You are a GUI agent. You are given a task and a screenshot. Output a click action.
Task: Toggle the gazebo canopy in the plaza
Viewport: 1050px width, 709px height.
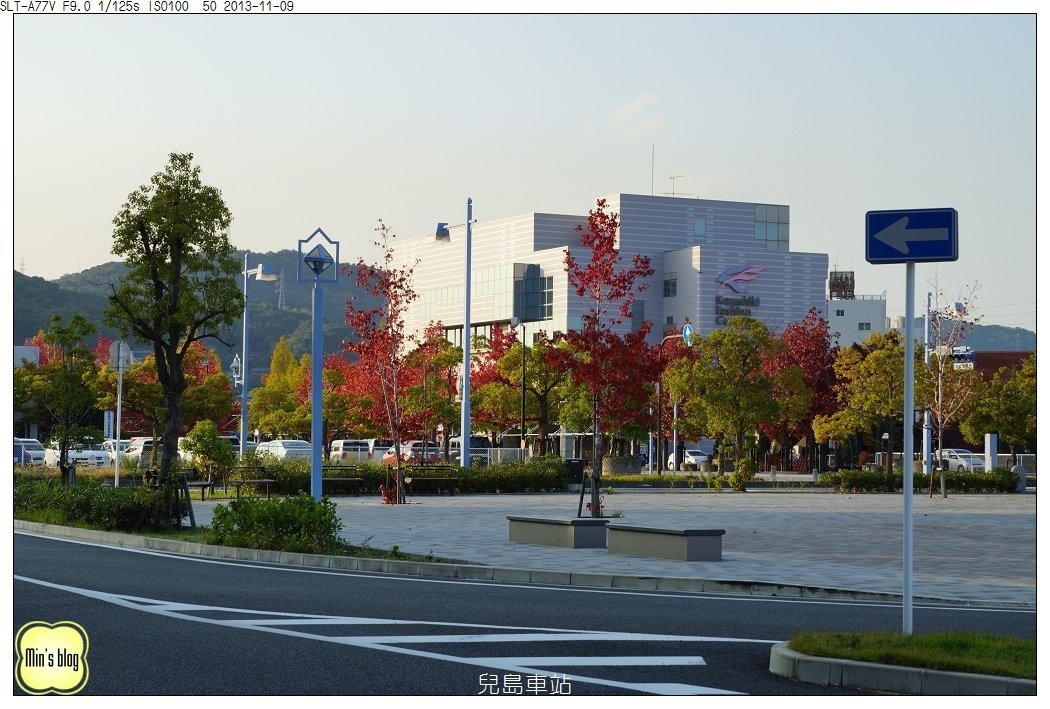[x=569, y=432]
